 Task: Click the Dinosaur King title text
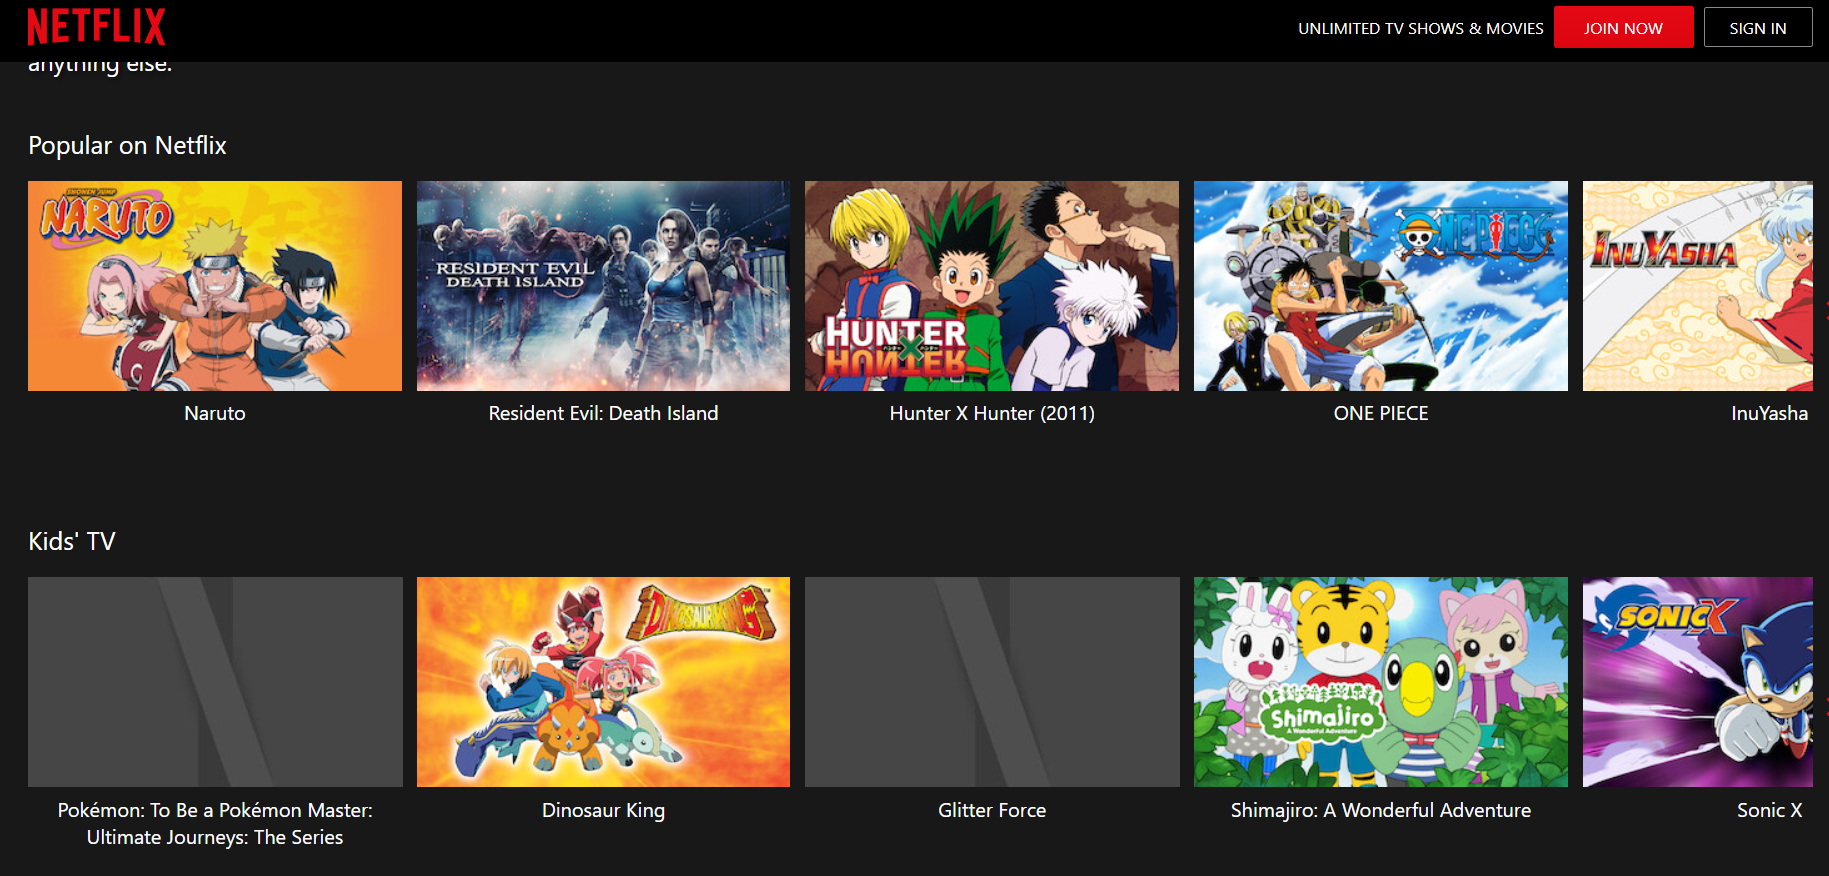[603, 810]
